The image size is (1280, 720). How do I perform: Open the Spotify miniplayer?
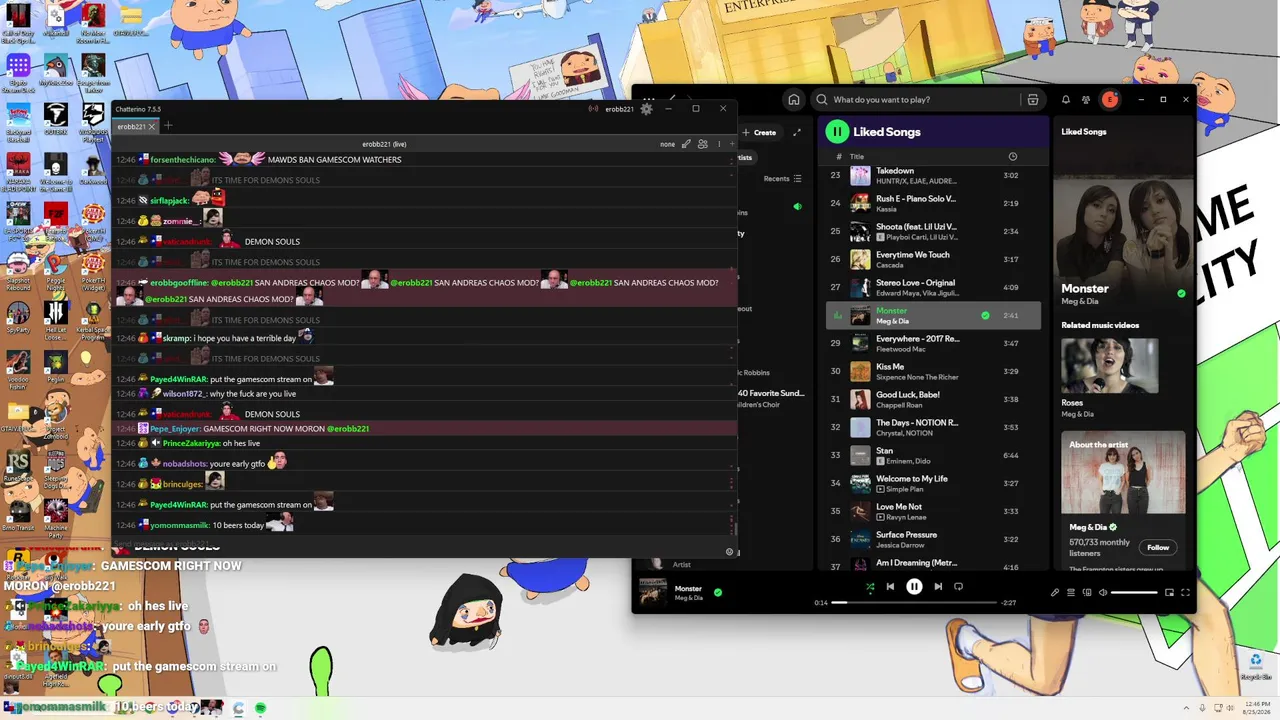tap(1169, 593)
